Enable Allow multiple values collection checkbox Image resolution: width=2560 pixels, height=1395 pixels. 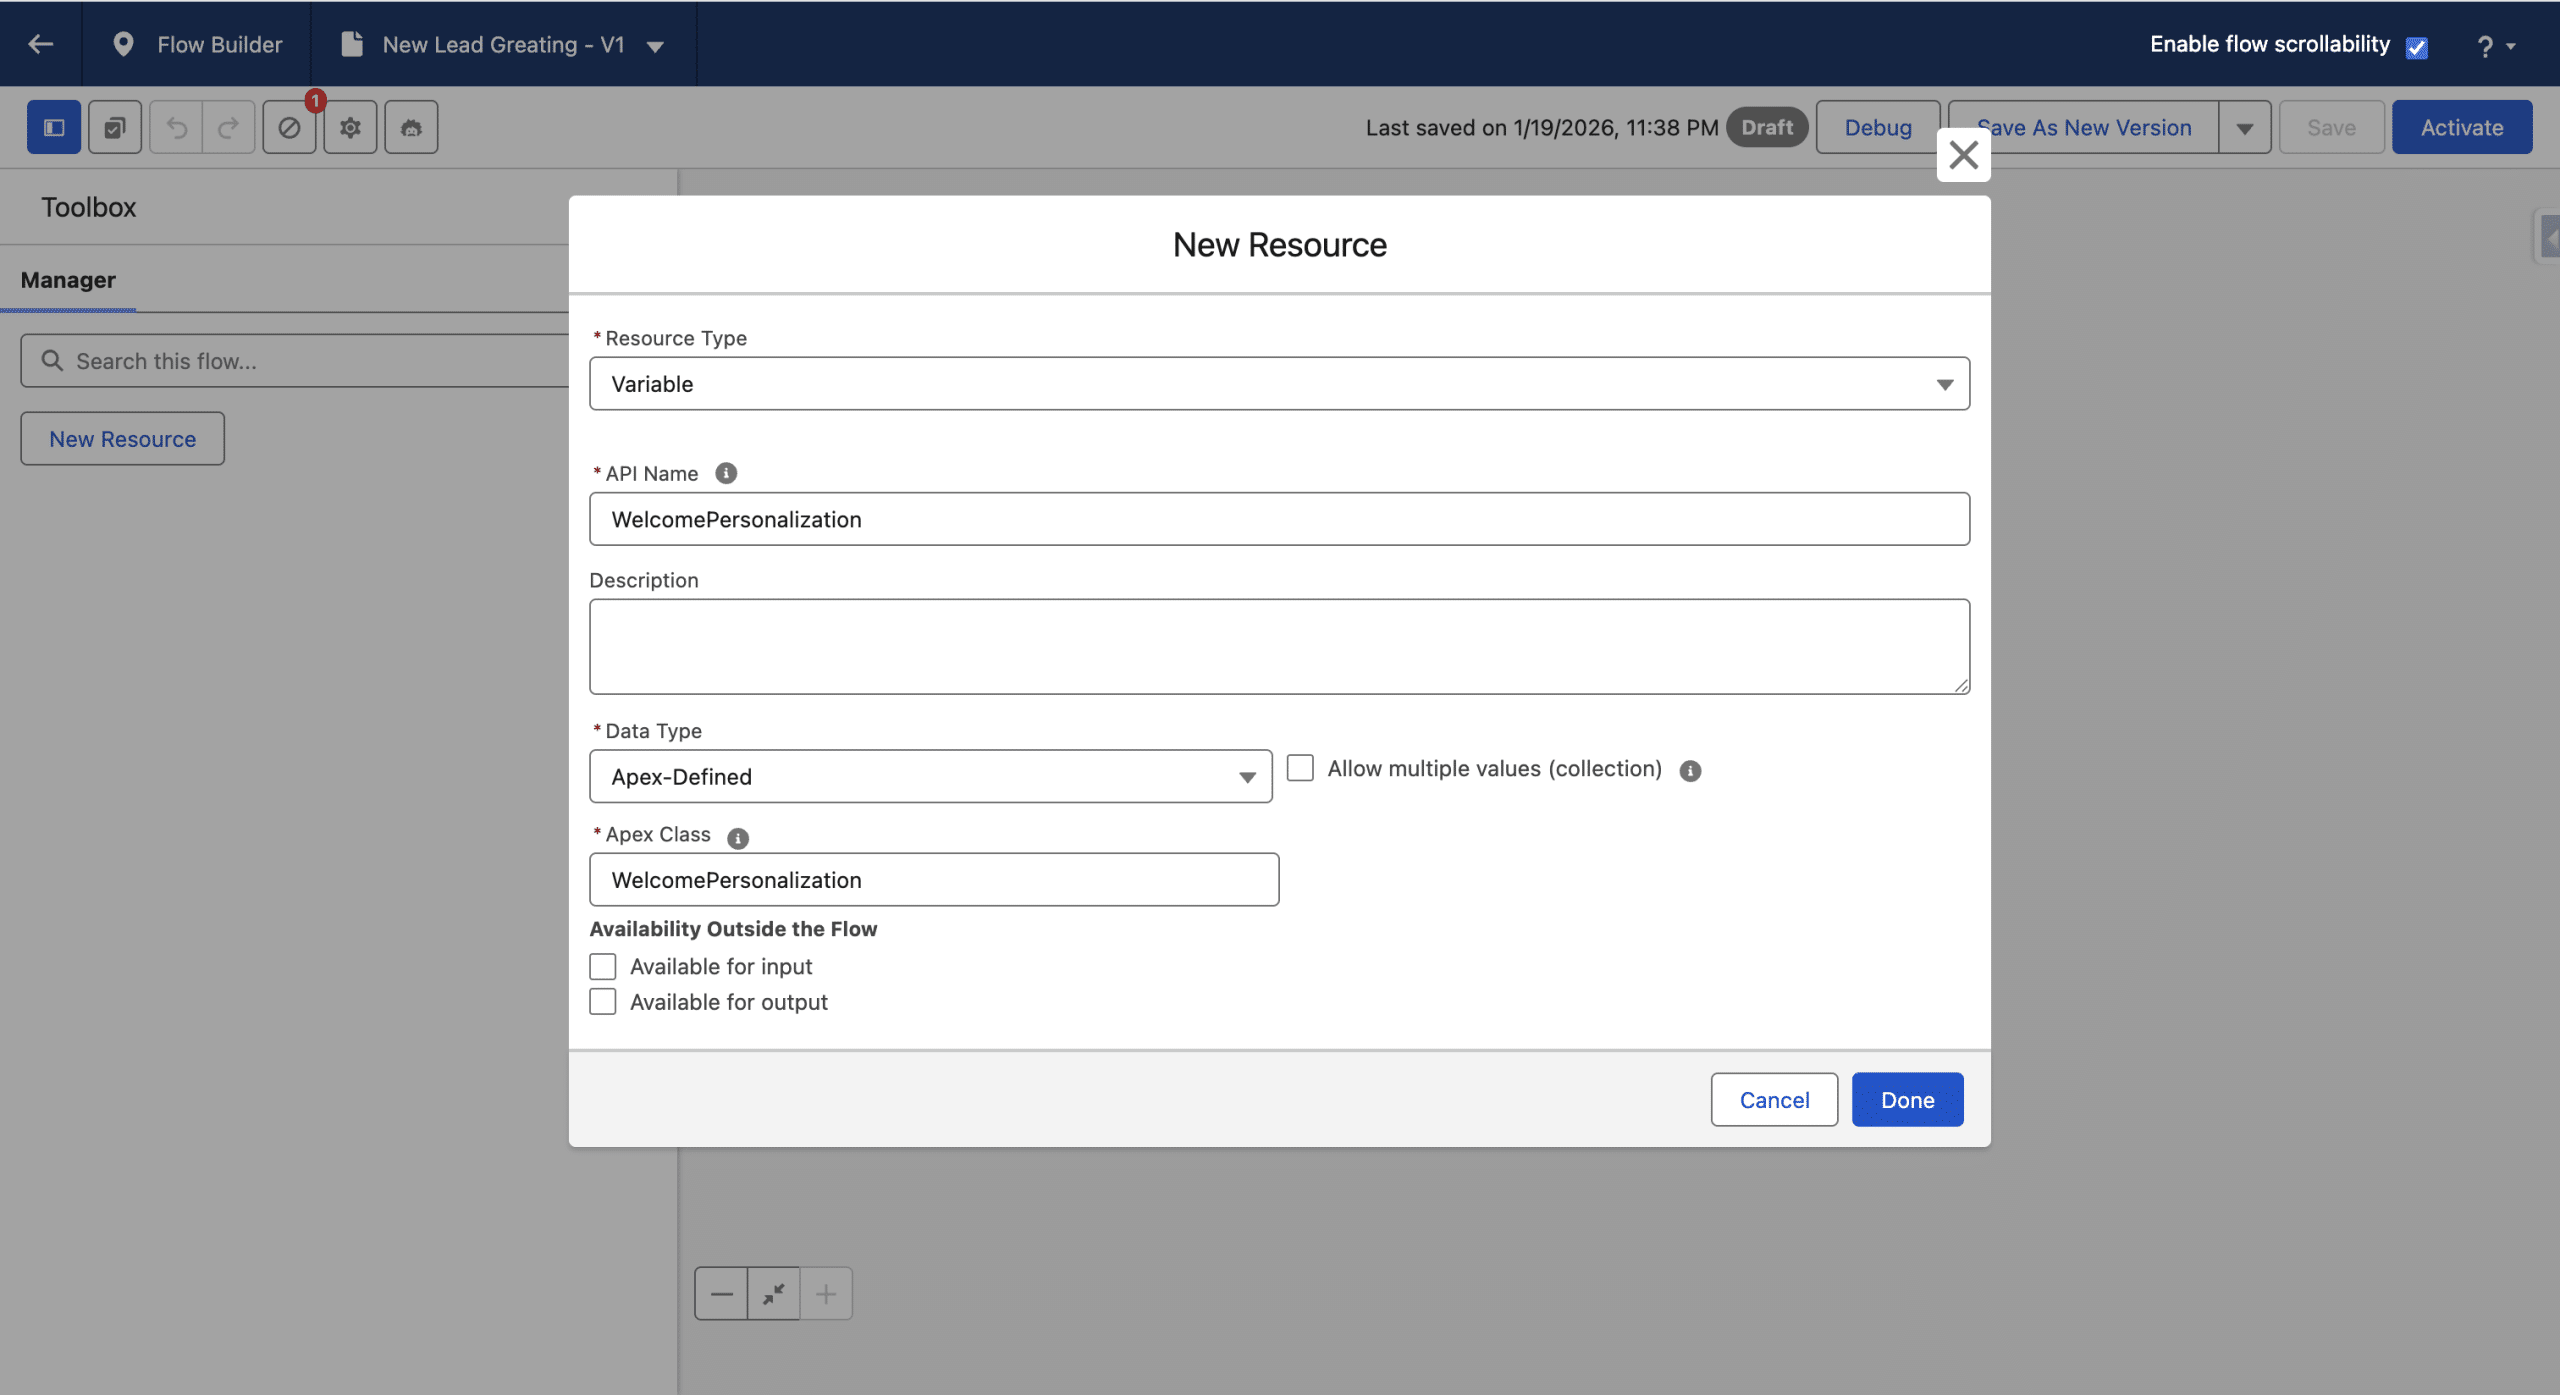1300,768
